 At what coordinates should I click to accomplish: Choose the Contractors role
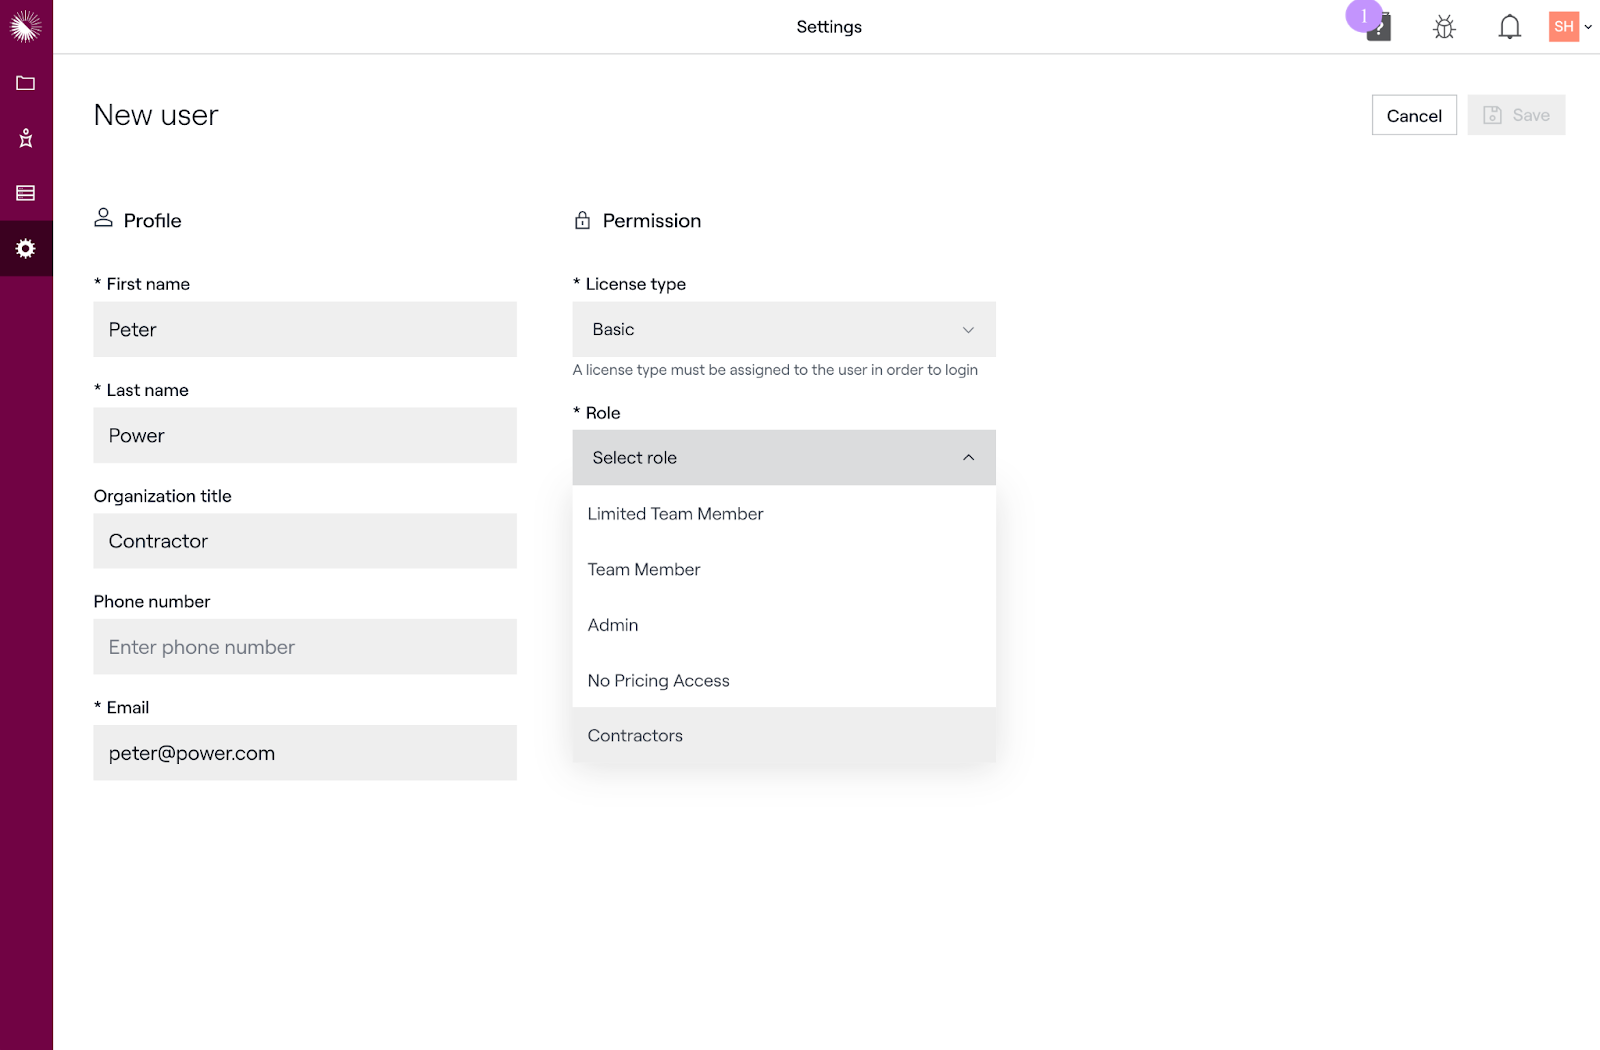635,736
